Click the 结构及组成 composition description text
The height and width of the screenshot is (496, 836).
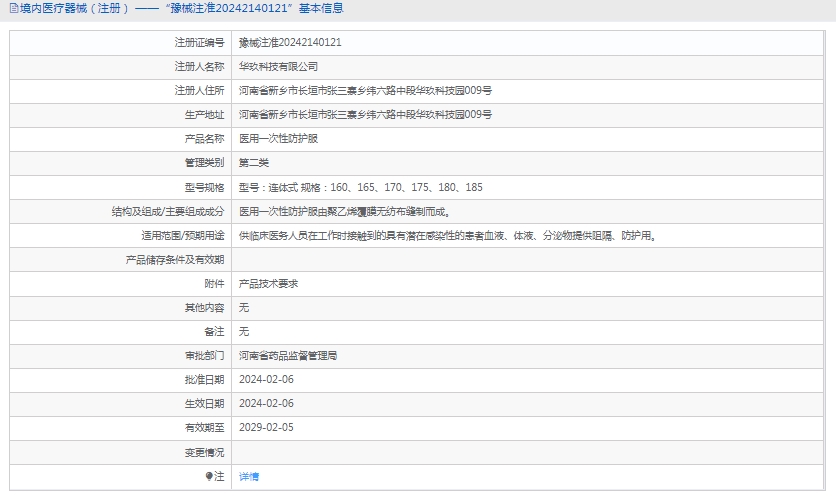344,212
